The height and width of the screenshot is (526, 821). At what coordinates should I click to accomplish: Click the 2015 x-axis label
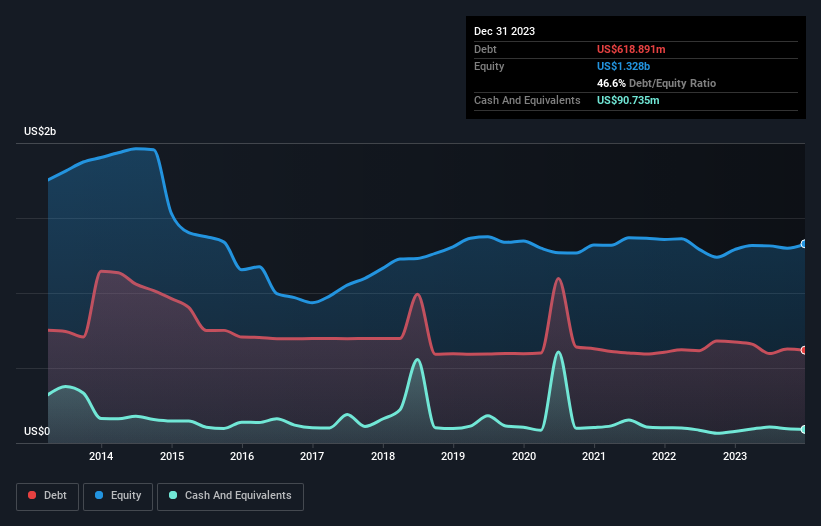pyautogui.click(x=172, y=456)
